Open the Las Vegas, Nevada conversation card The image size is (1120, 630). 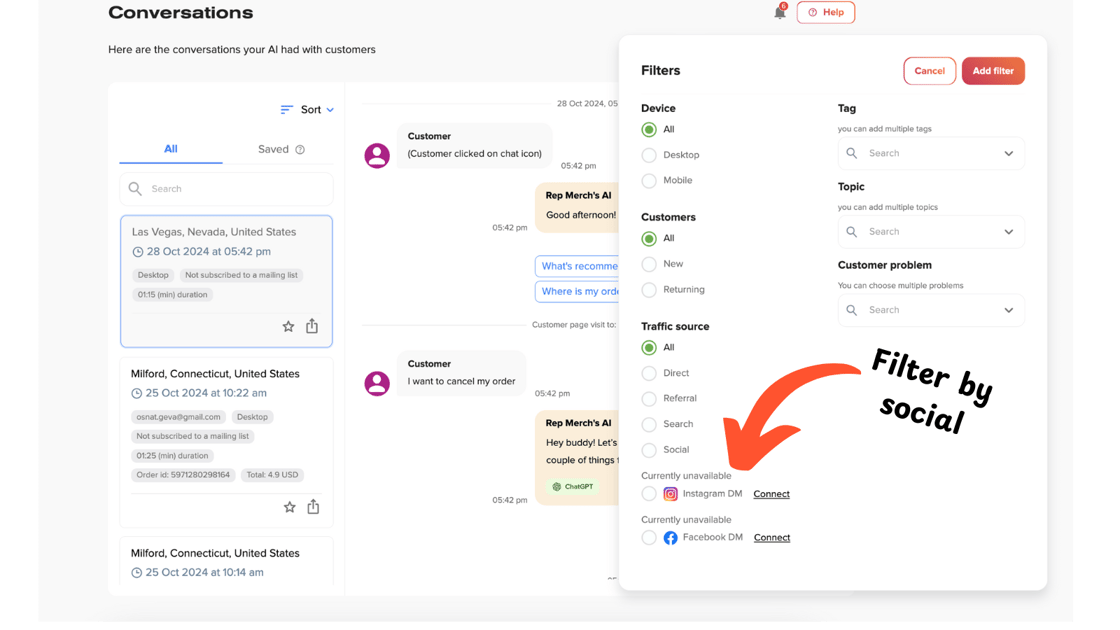tap(226, 281)
